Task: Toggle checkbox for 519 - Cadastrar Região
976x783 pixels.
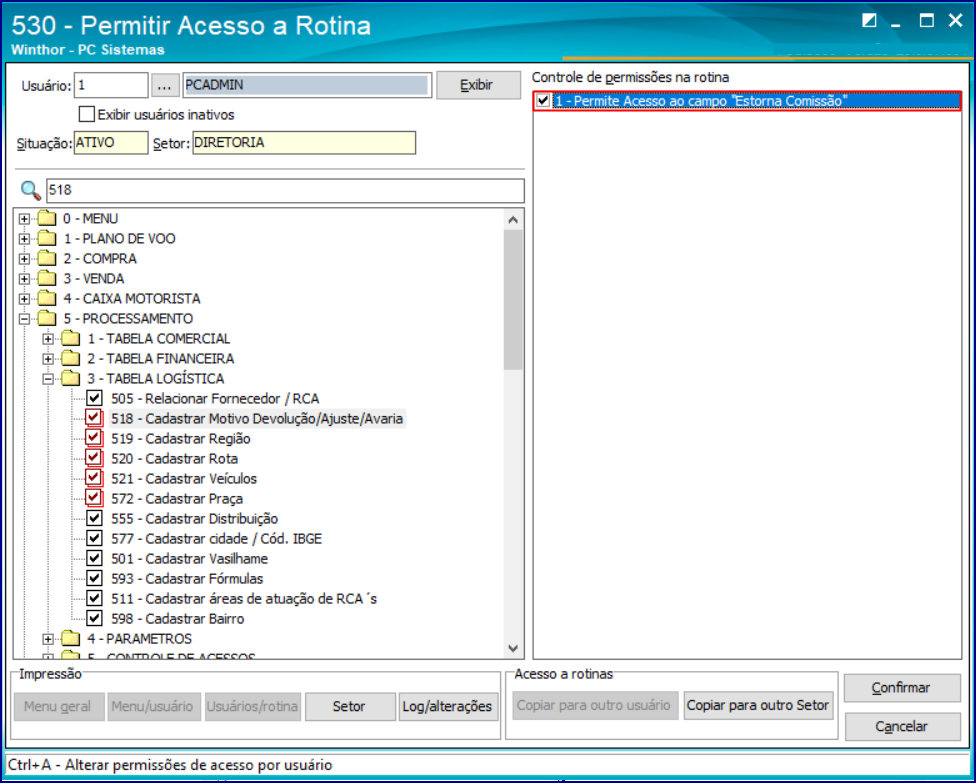Action: pos(94,438)
